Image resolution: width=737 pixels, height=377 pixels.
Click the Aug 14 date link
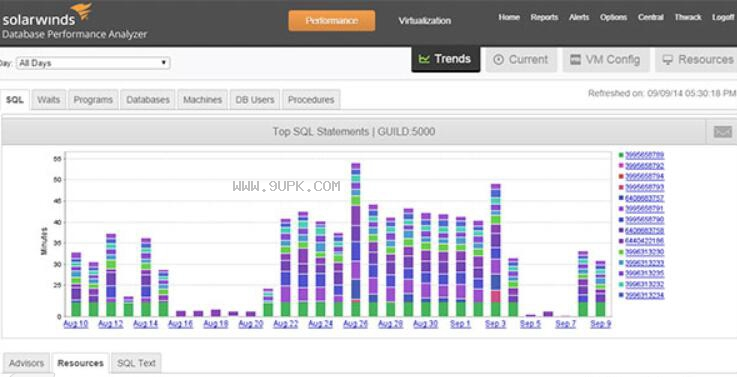pyautogui.click(x=145, y=324)
